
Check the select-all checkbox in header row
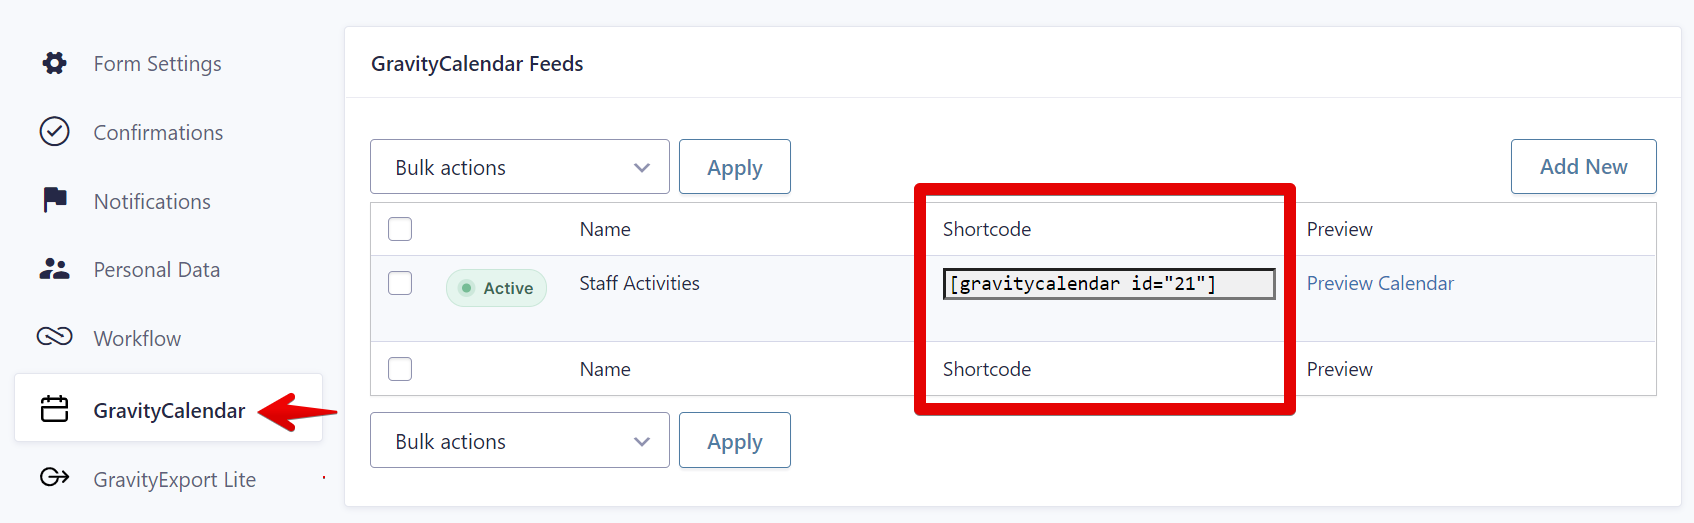point(400,229)
